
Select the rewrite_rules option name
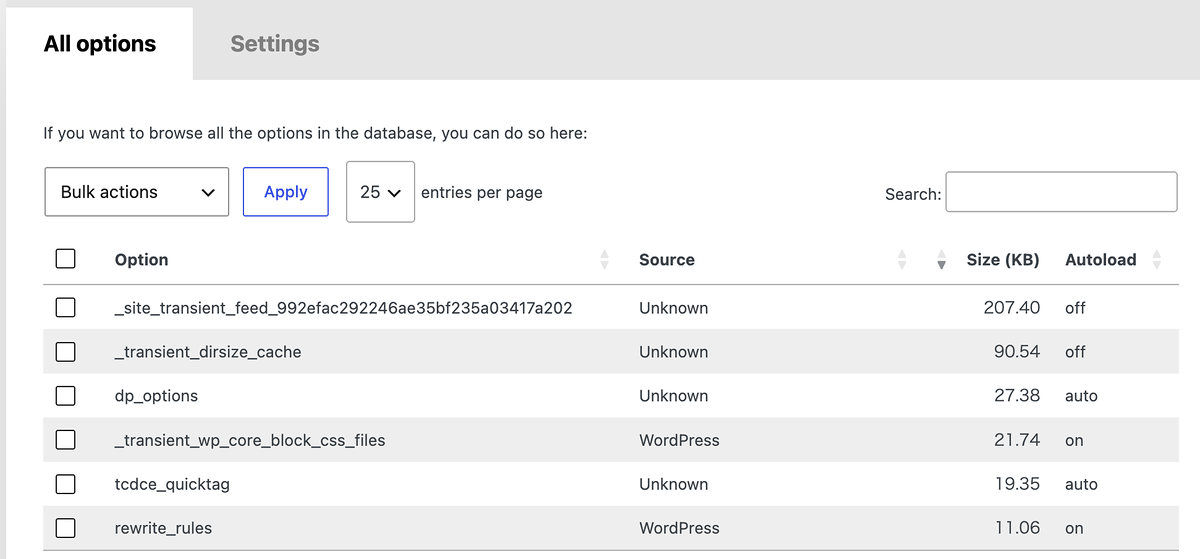click(163, 528)
